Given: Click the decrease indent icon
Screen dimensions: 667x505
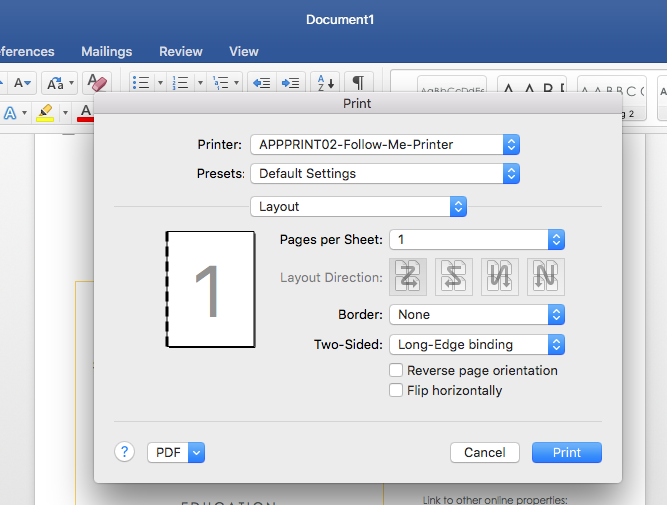Looking at the screenshot, I should [x=262, y=83].
